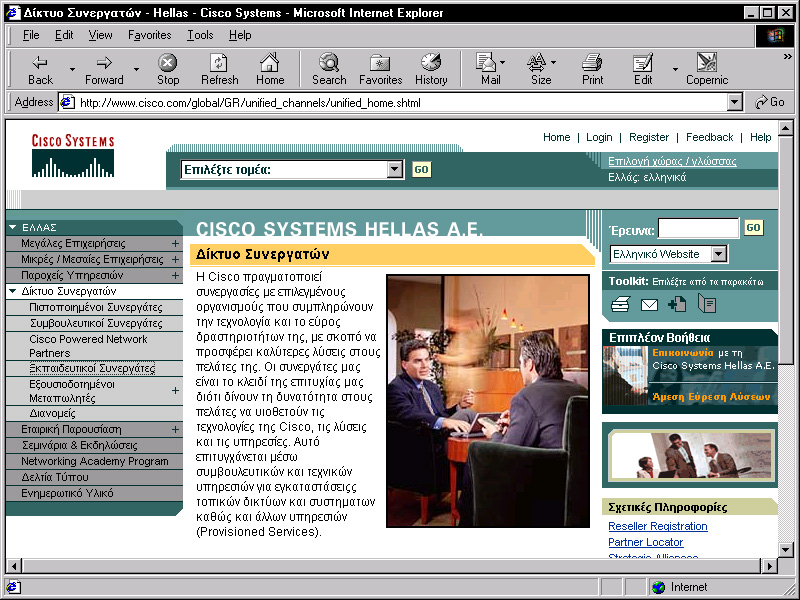Click the toolbar overflow chevron

(x=787, y=57)
